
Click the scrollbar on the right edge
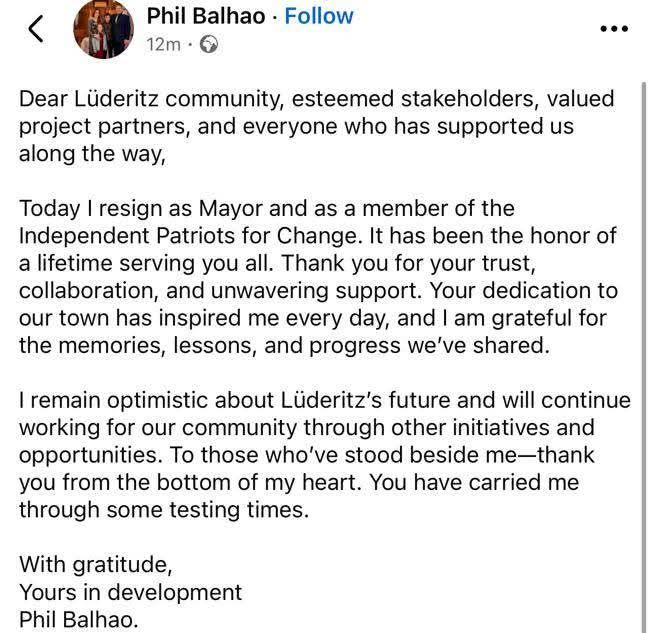pyautogui.click(x=644, y=350)
